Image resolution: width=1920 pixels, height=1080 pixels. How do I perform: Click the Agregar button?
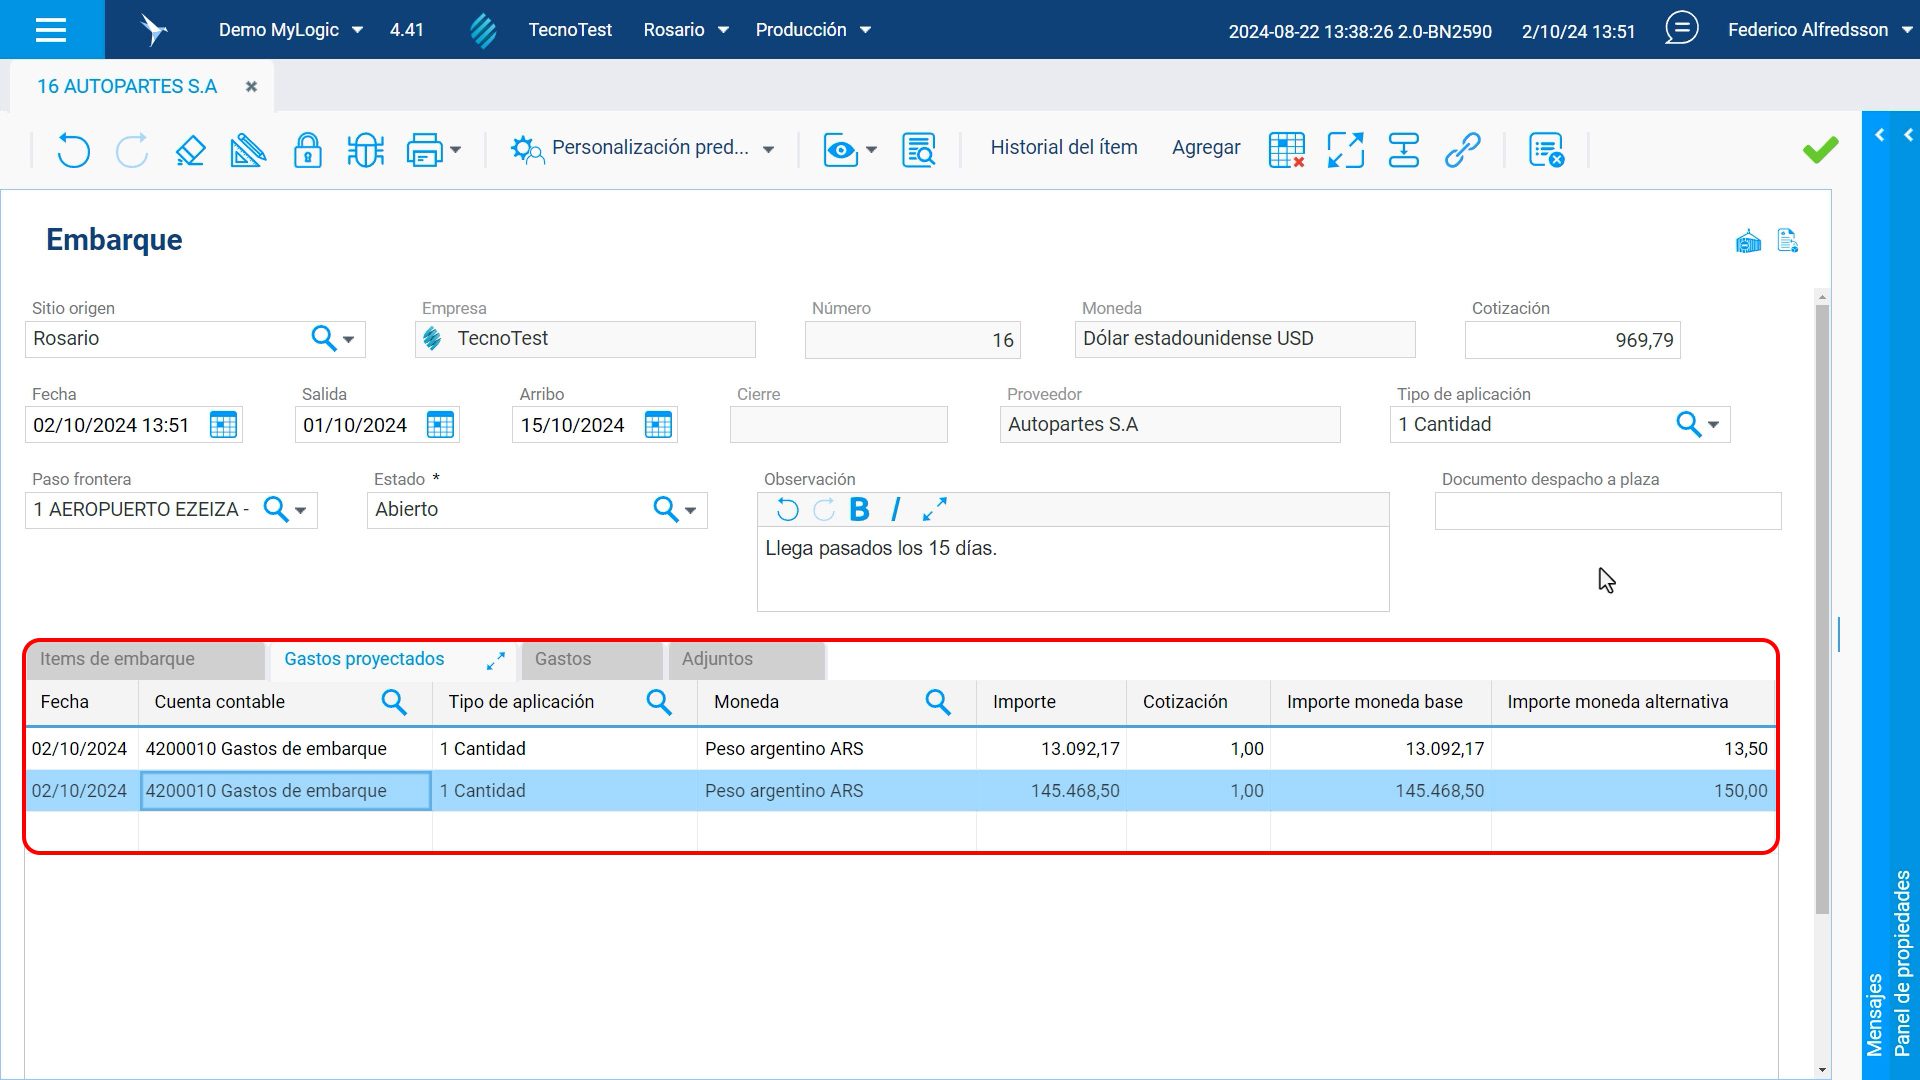[1205, 148]
